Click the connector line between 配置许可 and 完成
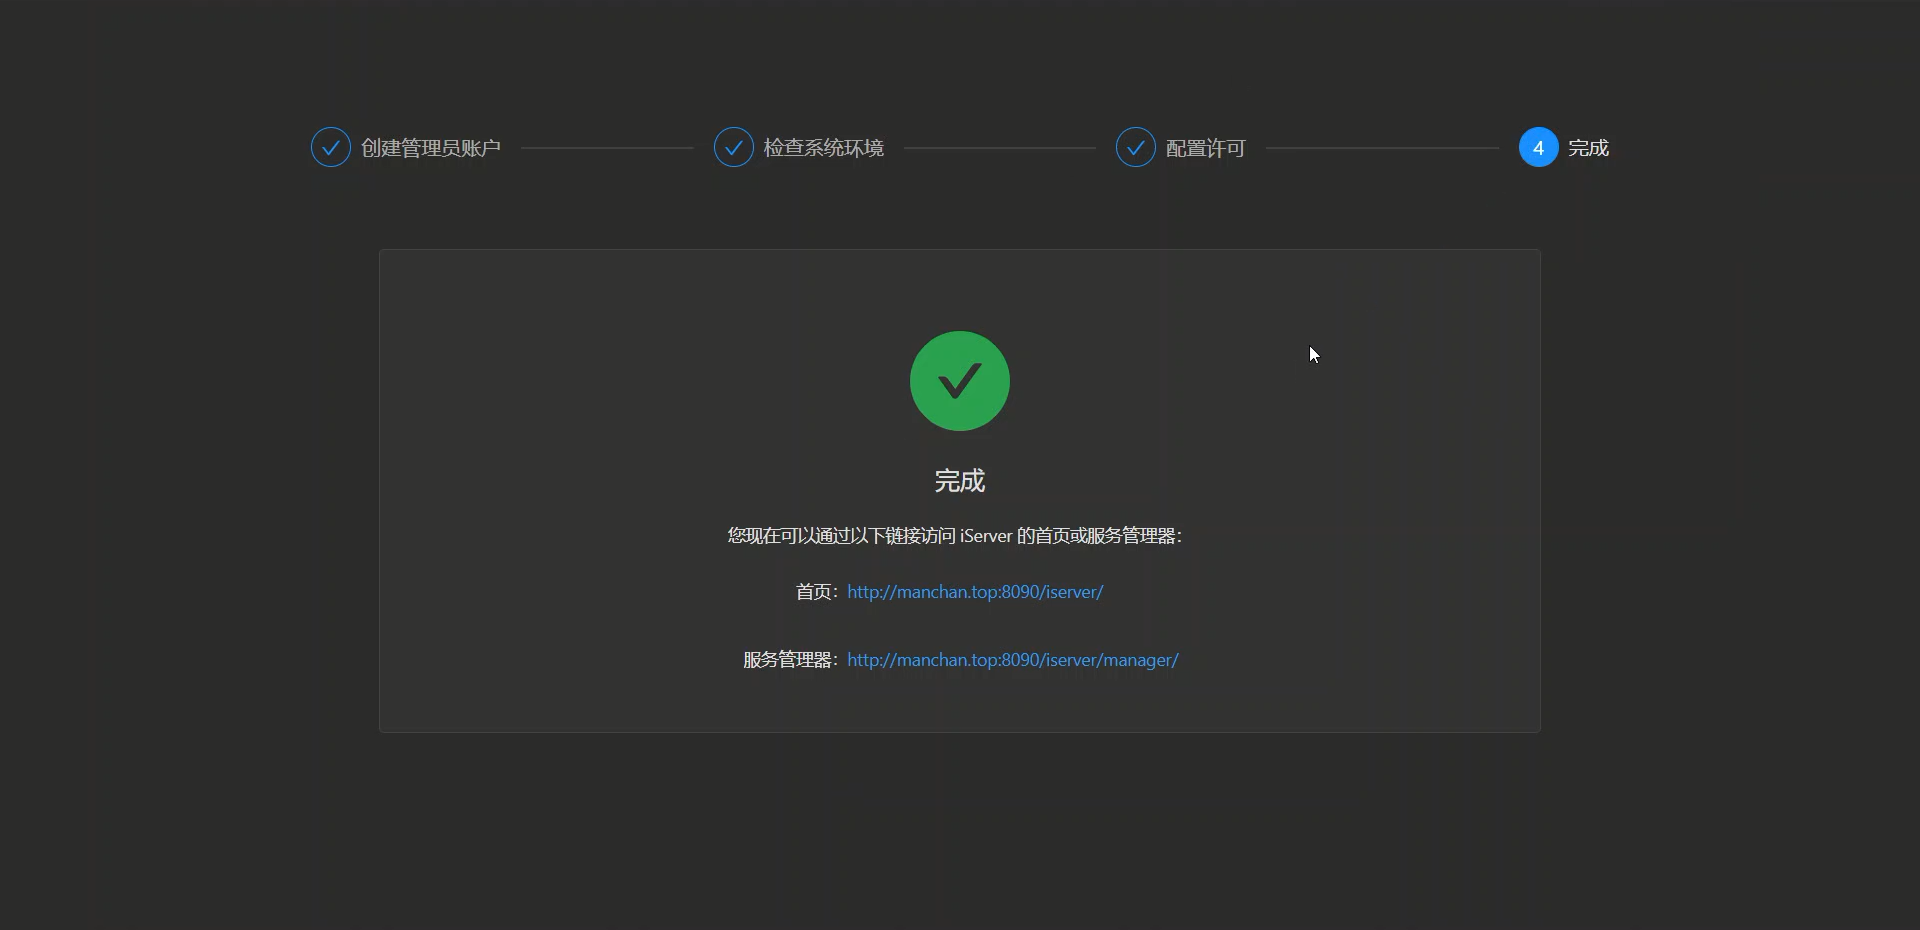Viewport: 1920px width, 930px height. [x=1385, y=147]
